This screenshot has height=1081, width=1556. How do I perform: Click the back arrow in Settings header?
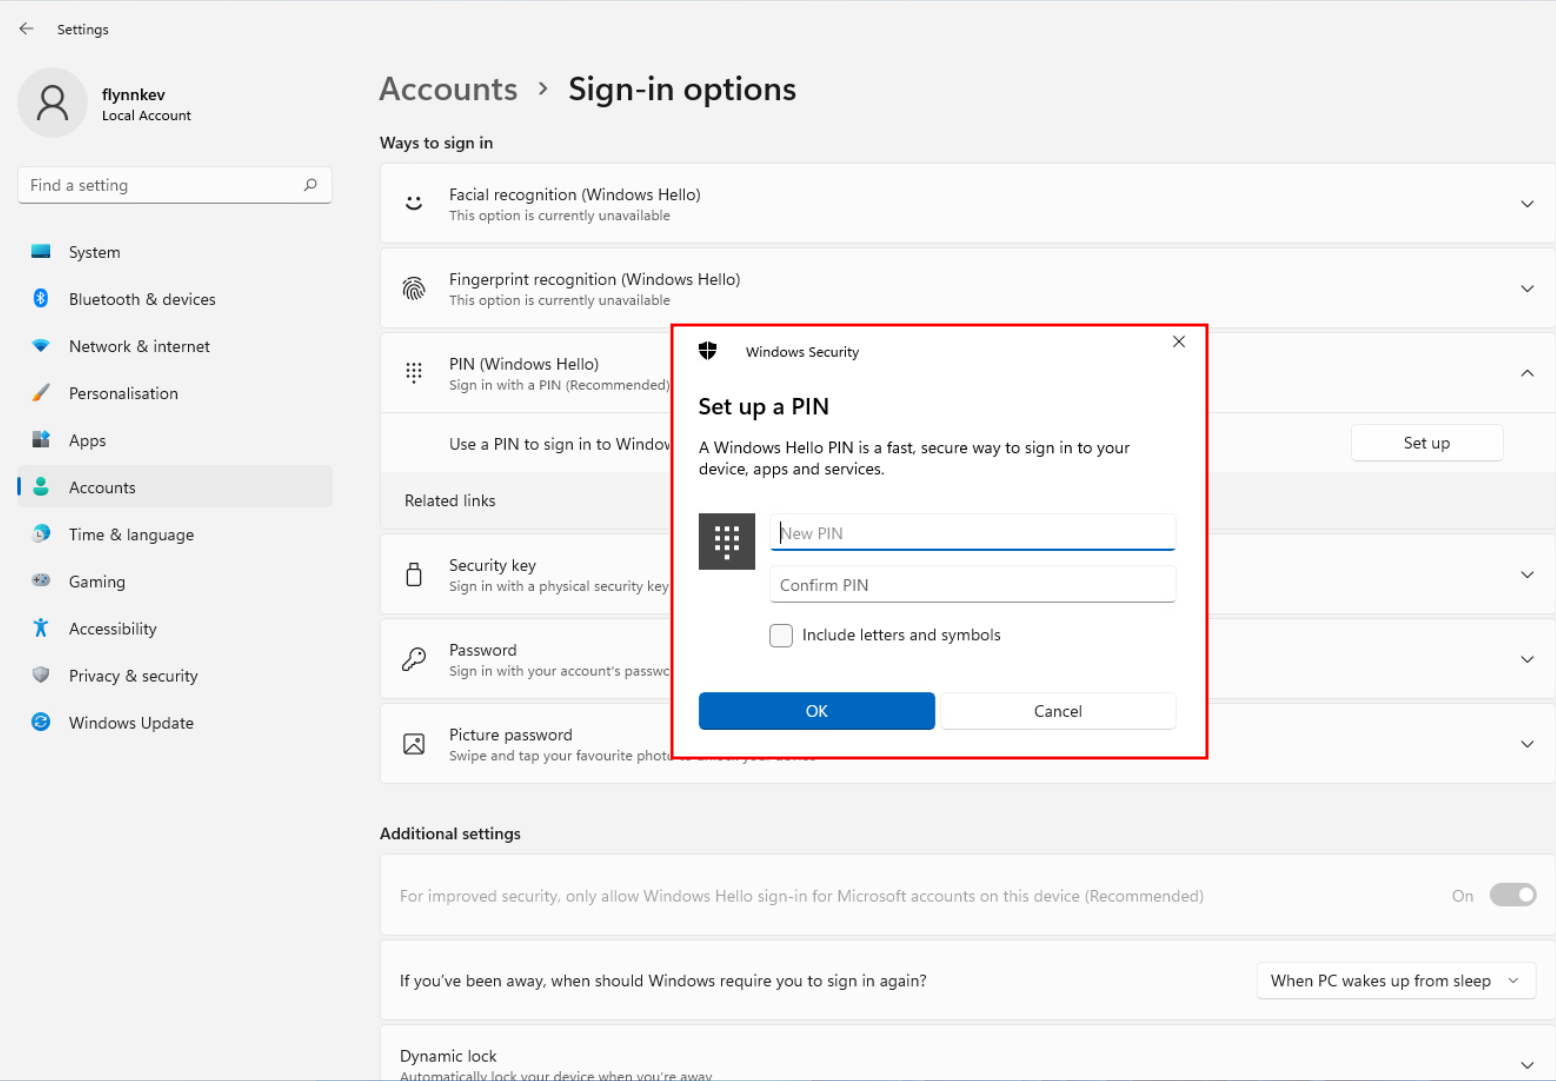point(27,29)
